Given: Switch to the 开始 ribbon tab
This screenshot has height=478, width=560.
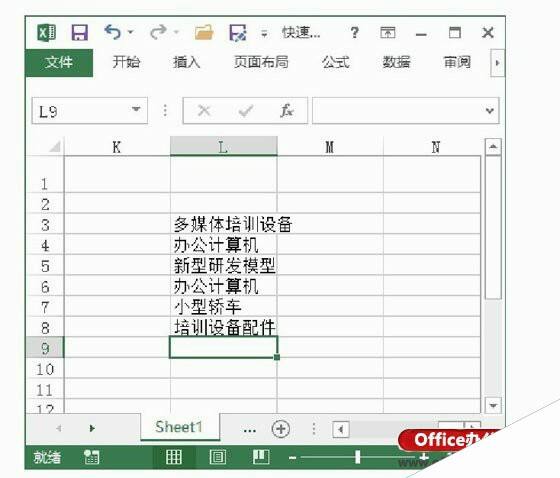Looking at the screenshot, I should (126, 63).
